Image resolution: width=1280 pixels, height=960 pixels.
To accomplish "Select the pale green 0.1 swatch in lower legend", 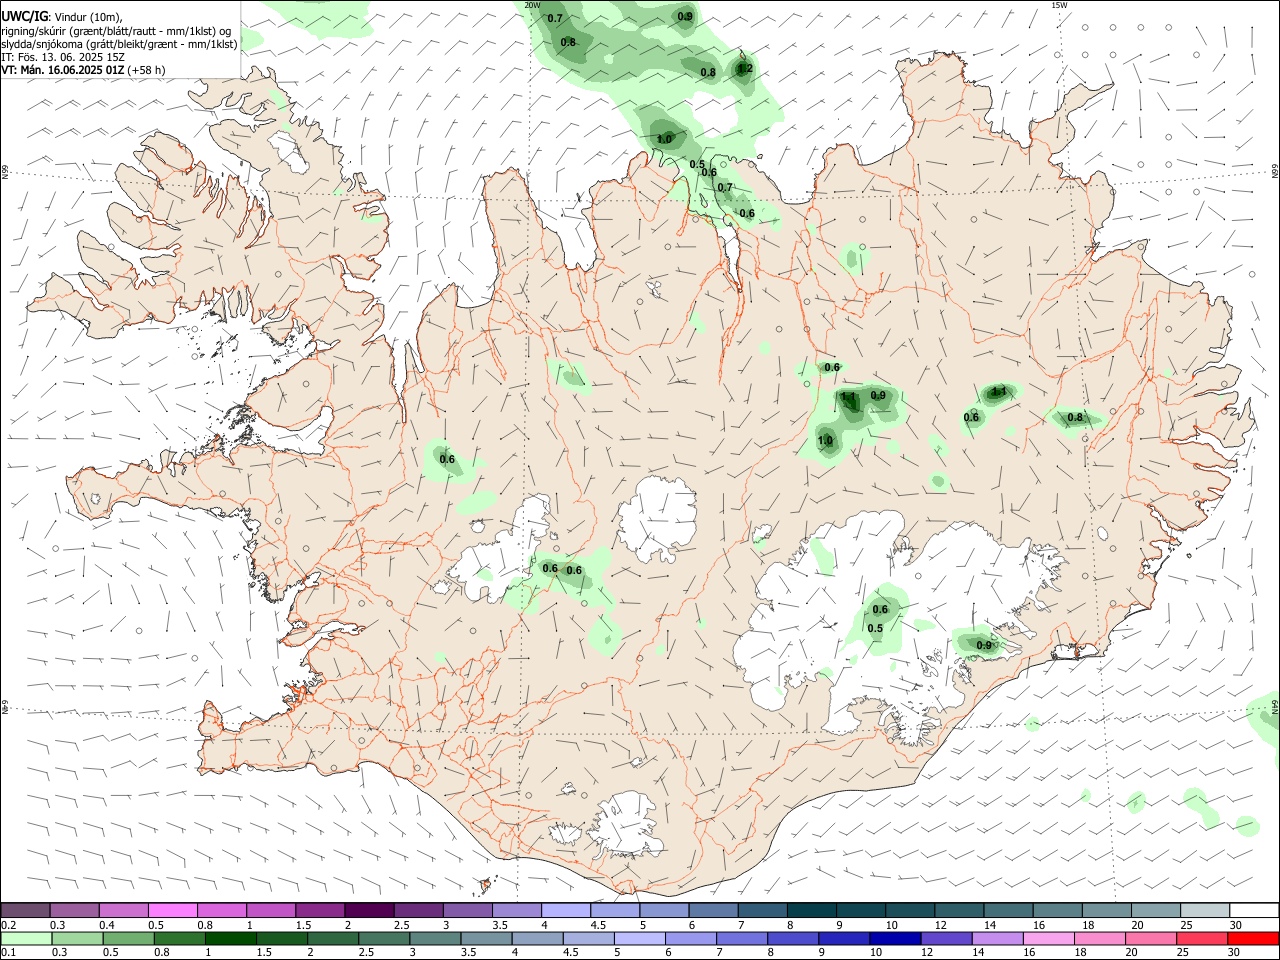I will [x=27, y=939].
